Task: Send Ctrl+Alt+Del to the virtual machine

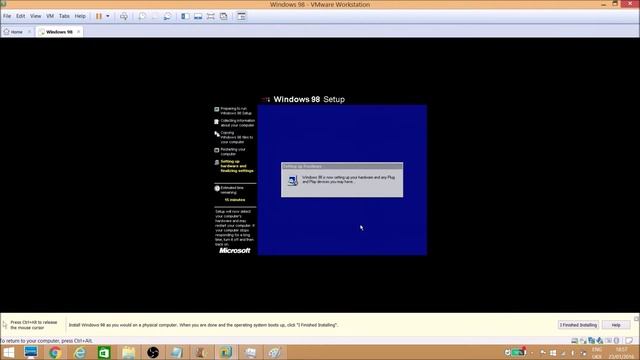Action: click(x=124, y=16)
